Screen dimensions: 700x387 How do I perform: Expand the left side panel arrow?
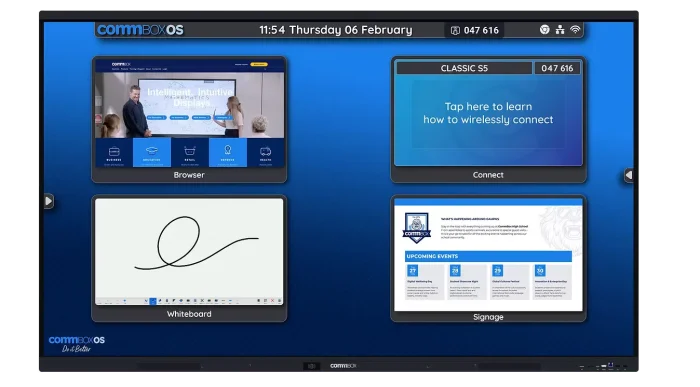click(49, 201)
